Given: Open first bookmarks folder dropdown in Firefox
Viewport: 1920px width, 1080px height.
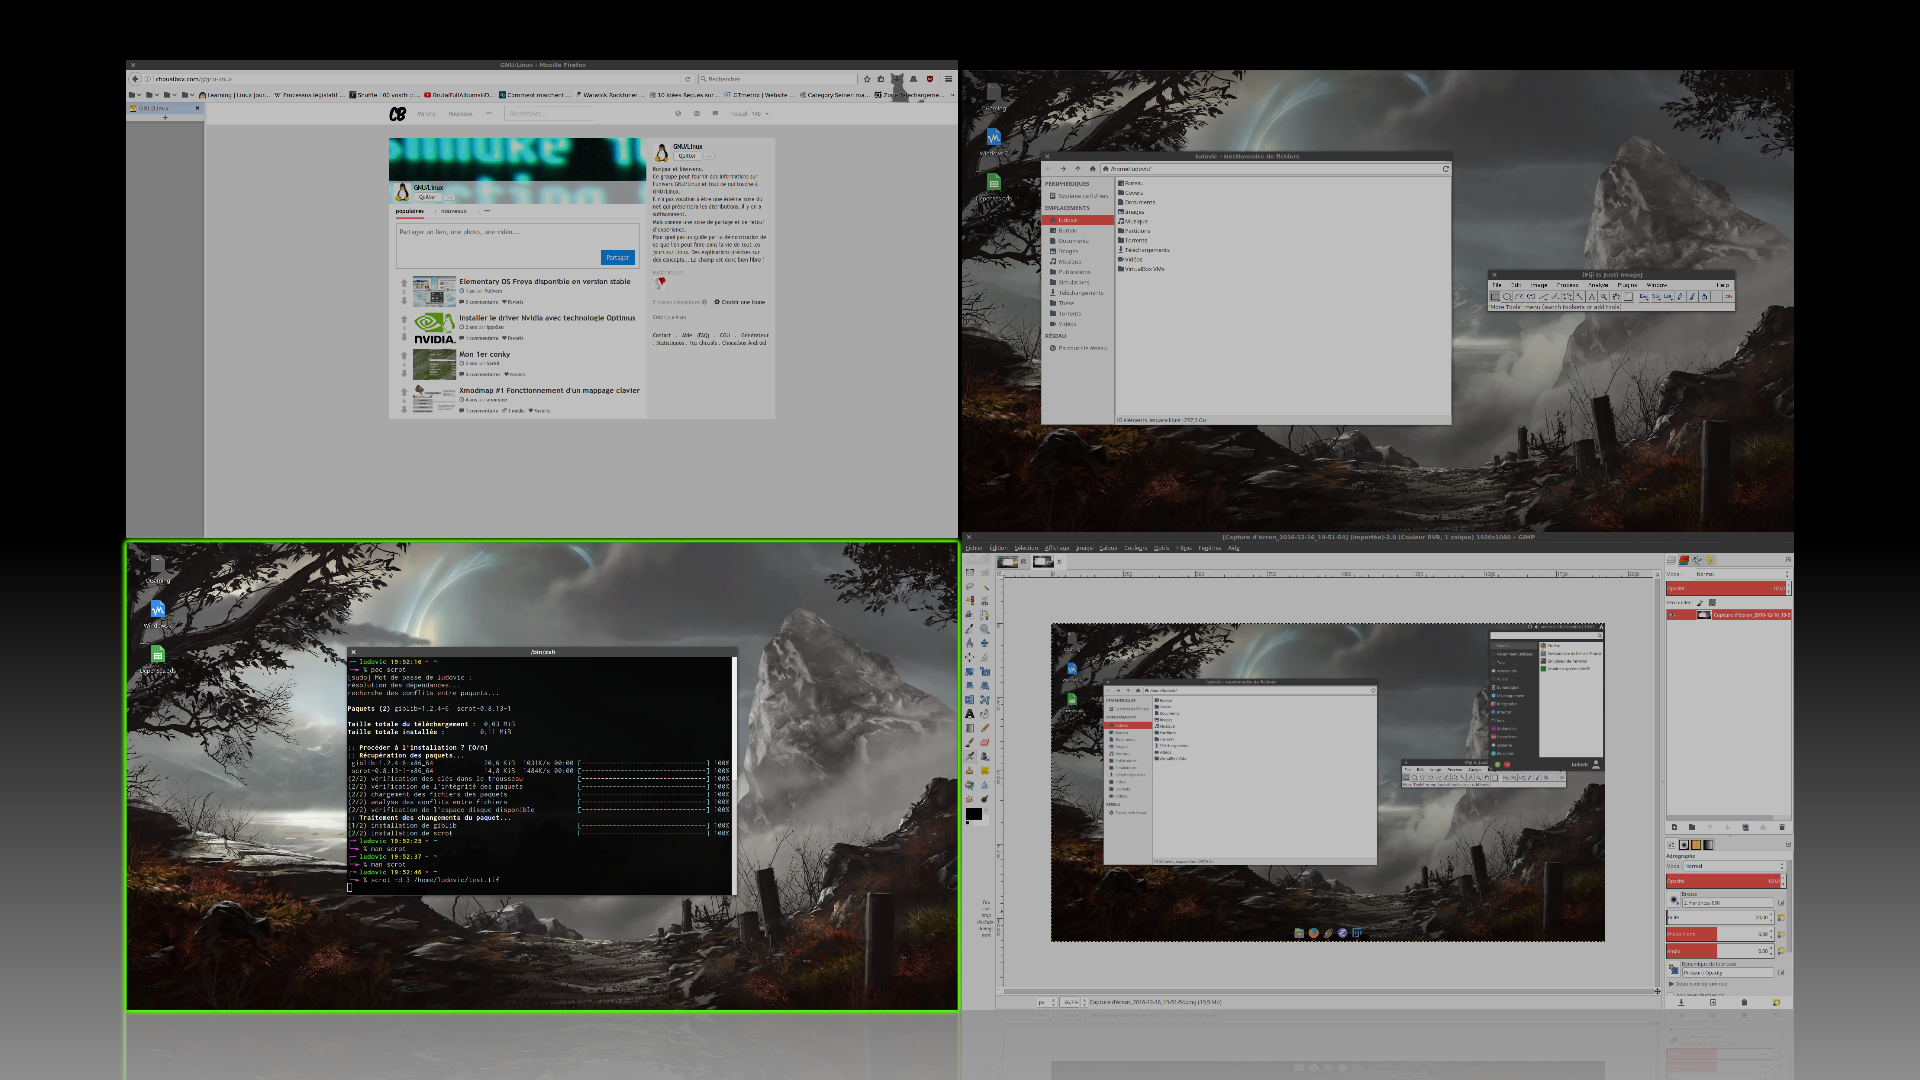Looking at the screenshot, I should (x=135, y=95).
